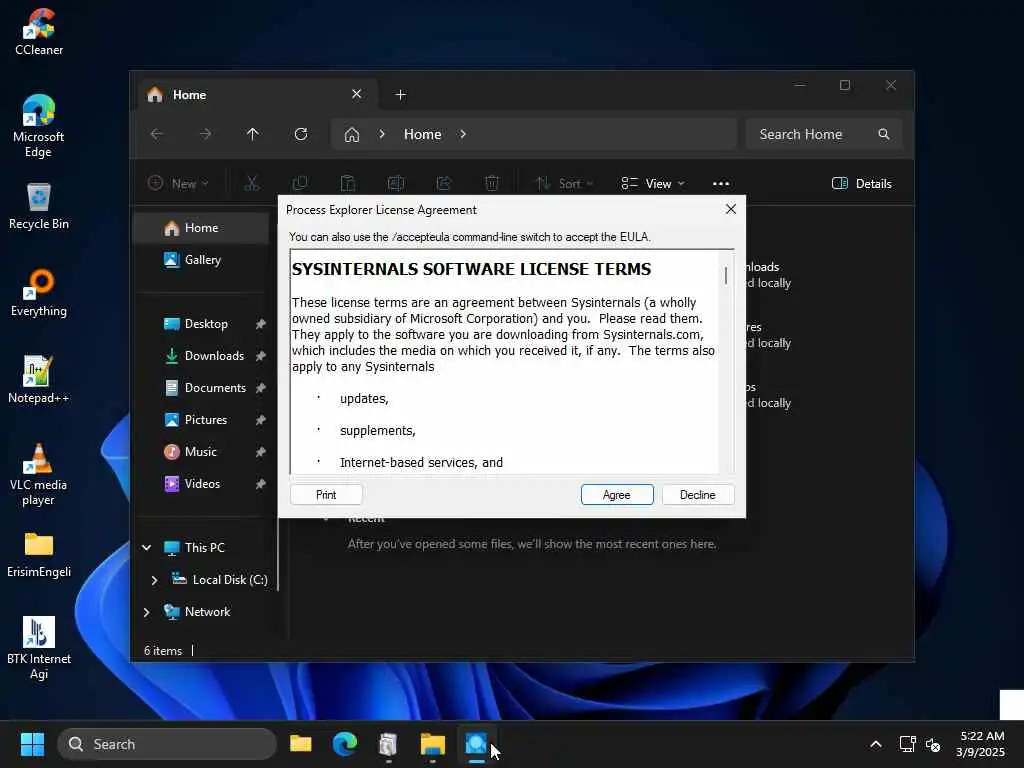
Task: Click the Copy toolbar icon
Action: click(300, 184)
